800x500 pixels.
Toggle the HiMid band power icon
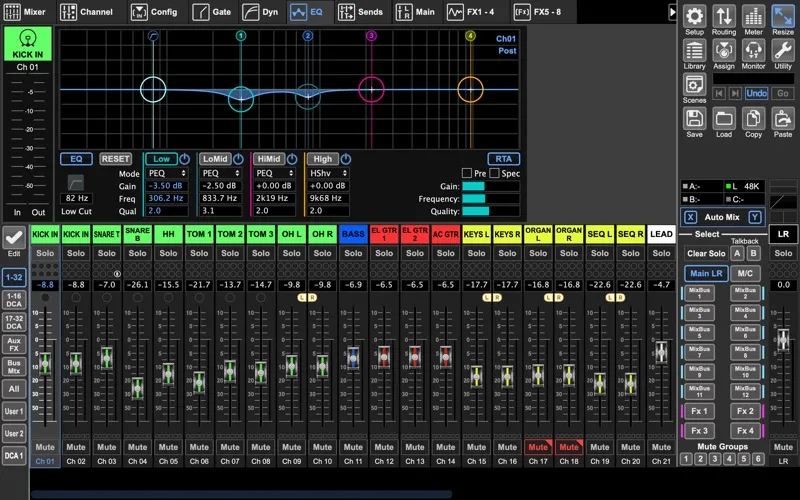[x=292, y=159]
